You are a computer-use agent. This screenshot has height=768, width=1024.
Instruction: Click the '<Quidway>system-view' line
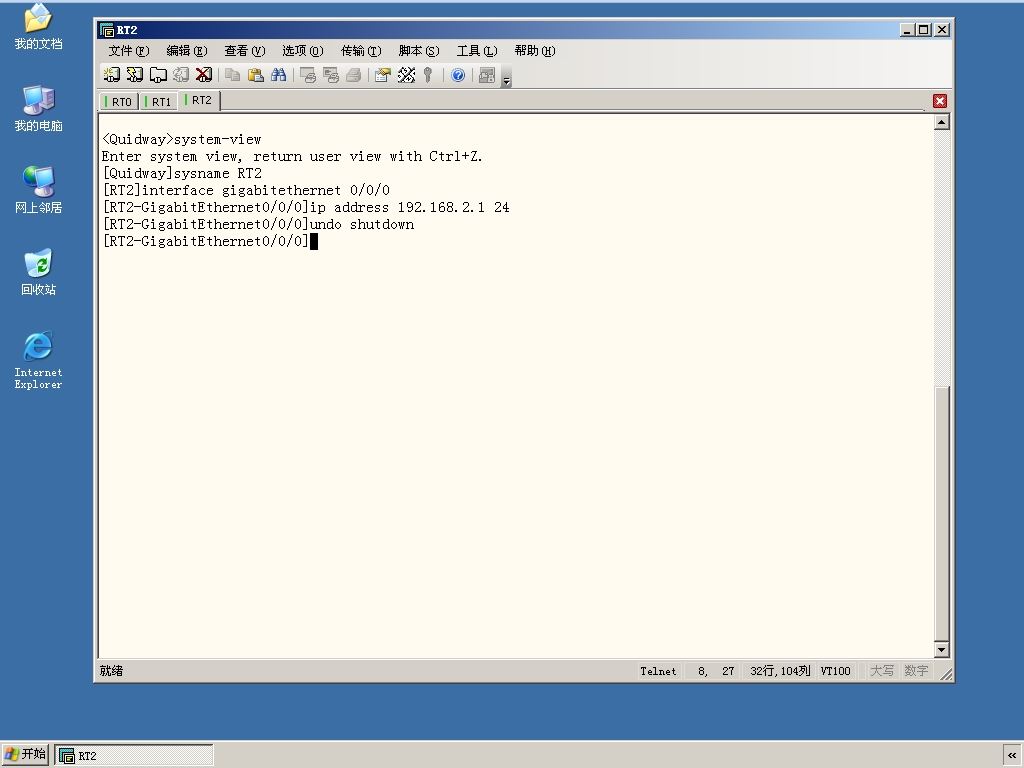[x=182, y=140]
